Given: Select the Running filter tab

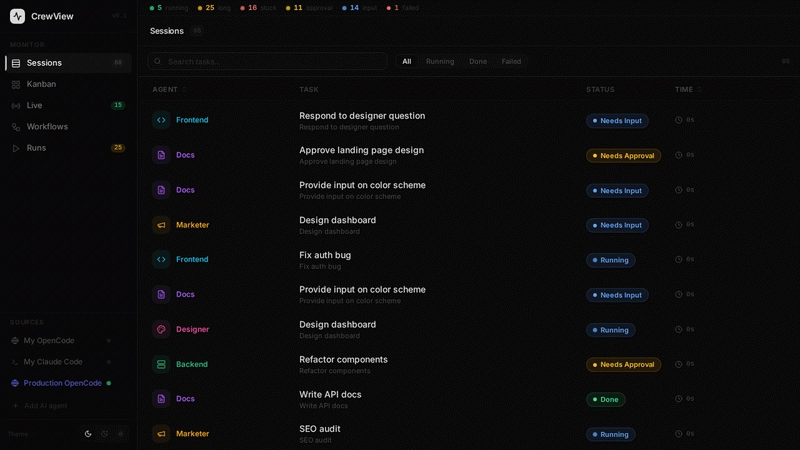Looking at the screenshot, I should pos(440,61).
